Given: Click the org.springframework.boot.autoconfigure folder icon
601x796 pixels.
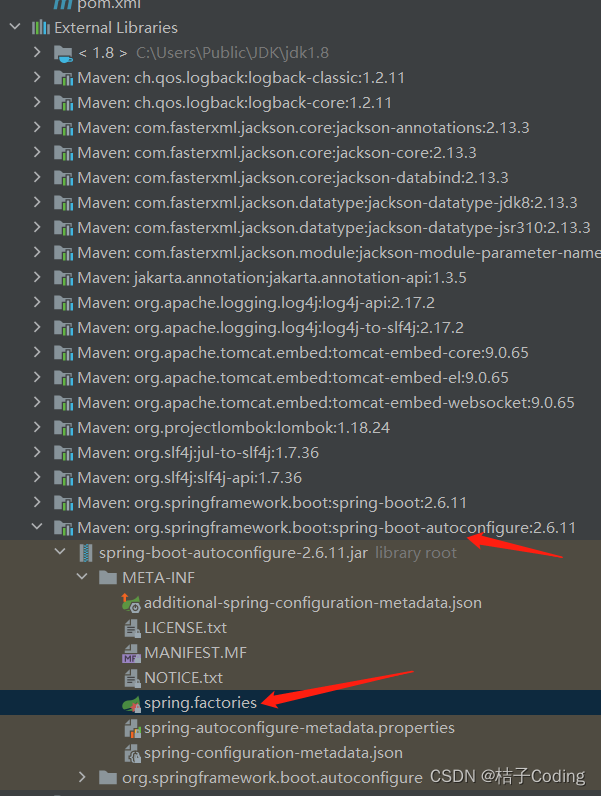Looking at the screenshot, I should tap(108, 777).
